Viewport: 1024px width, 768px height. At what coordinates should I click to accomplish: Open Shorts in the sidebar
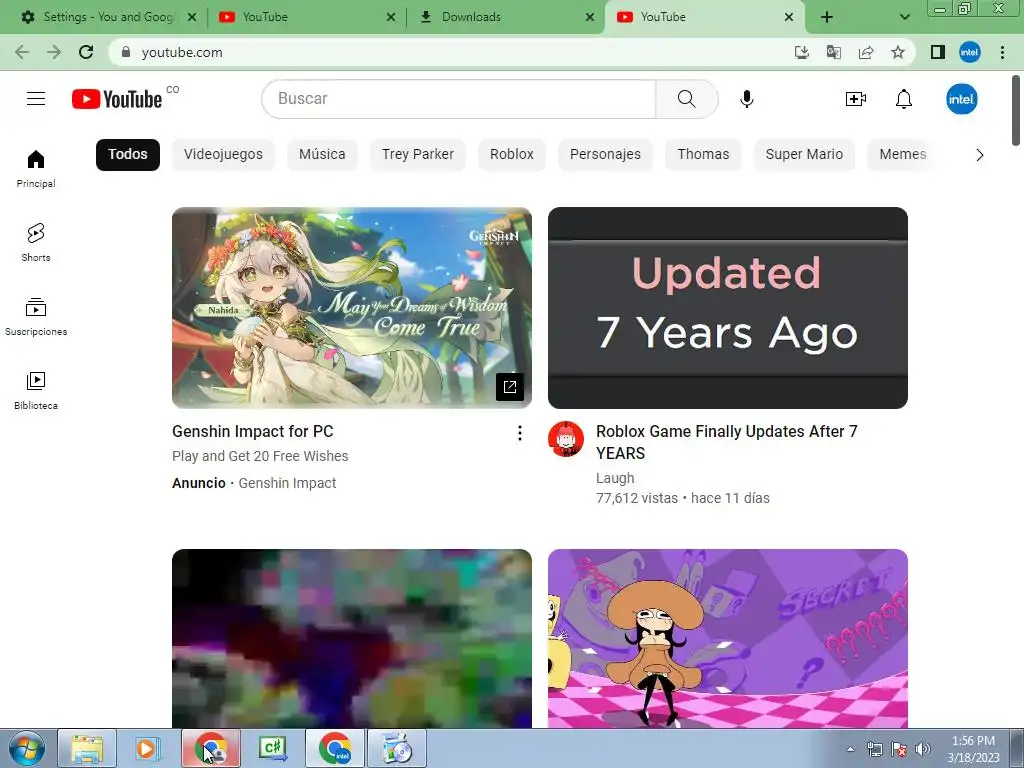pos(36,243)
